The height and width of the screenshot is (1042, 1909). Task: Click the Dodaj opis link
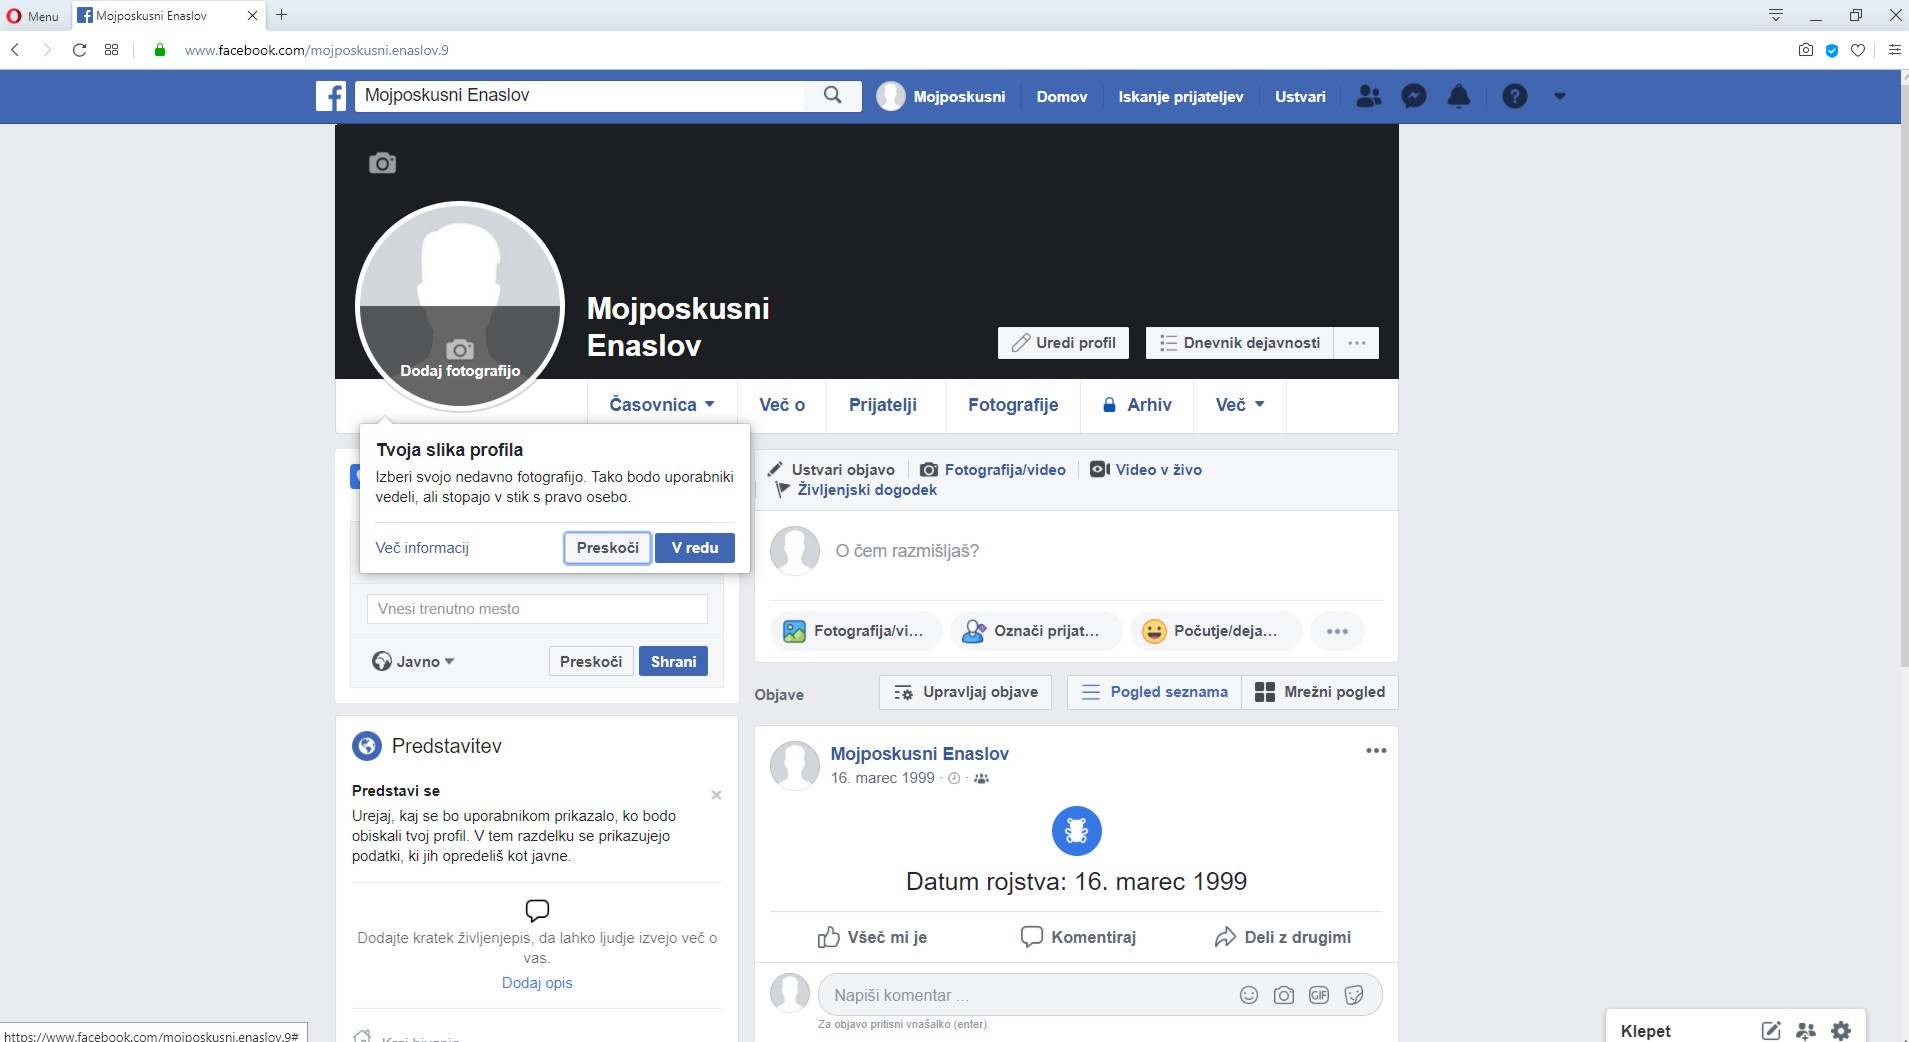(x=537, y=983)
